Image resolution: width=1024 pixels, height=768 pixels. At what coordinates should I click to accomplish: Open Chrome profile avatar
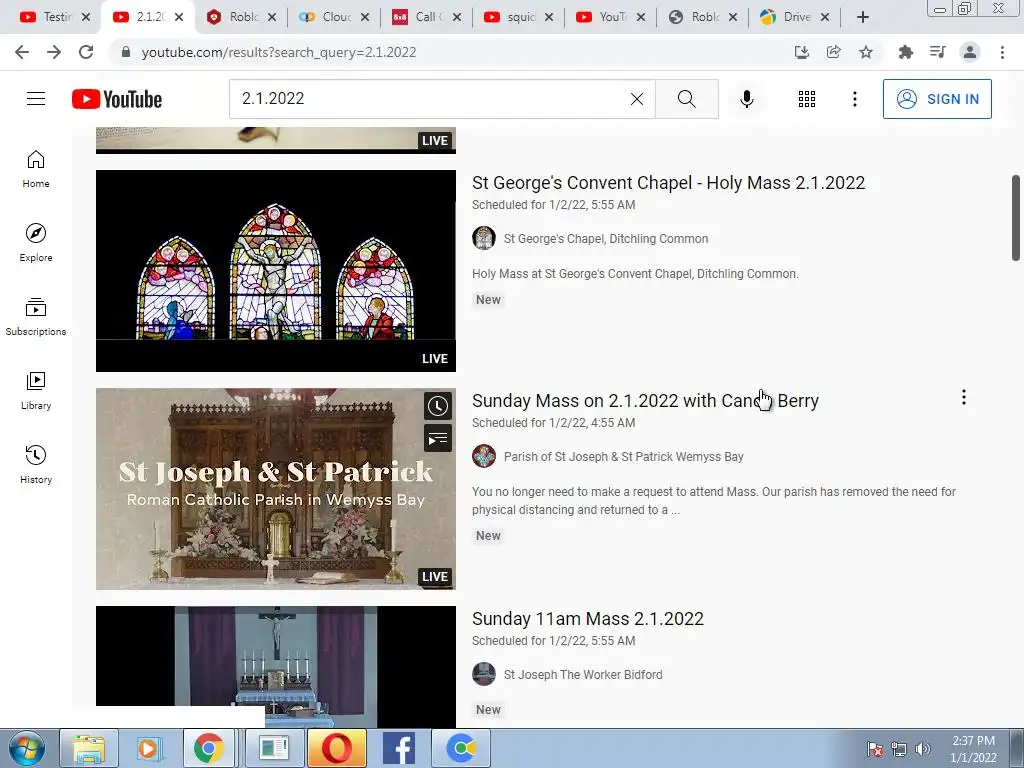(970, 52)
